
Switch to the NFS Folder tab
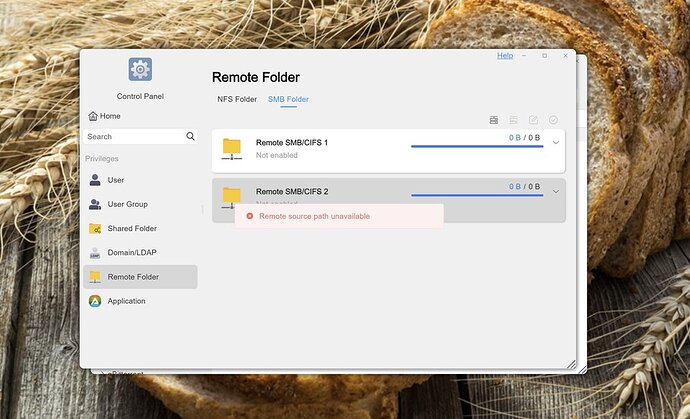click(237, 99)
